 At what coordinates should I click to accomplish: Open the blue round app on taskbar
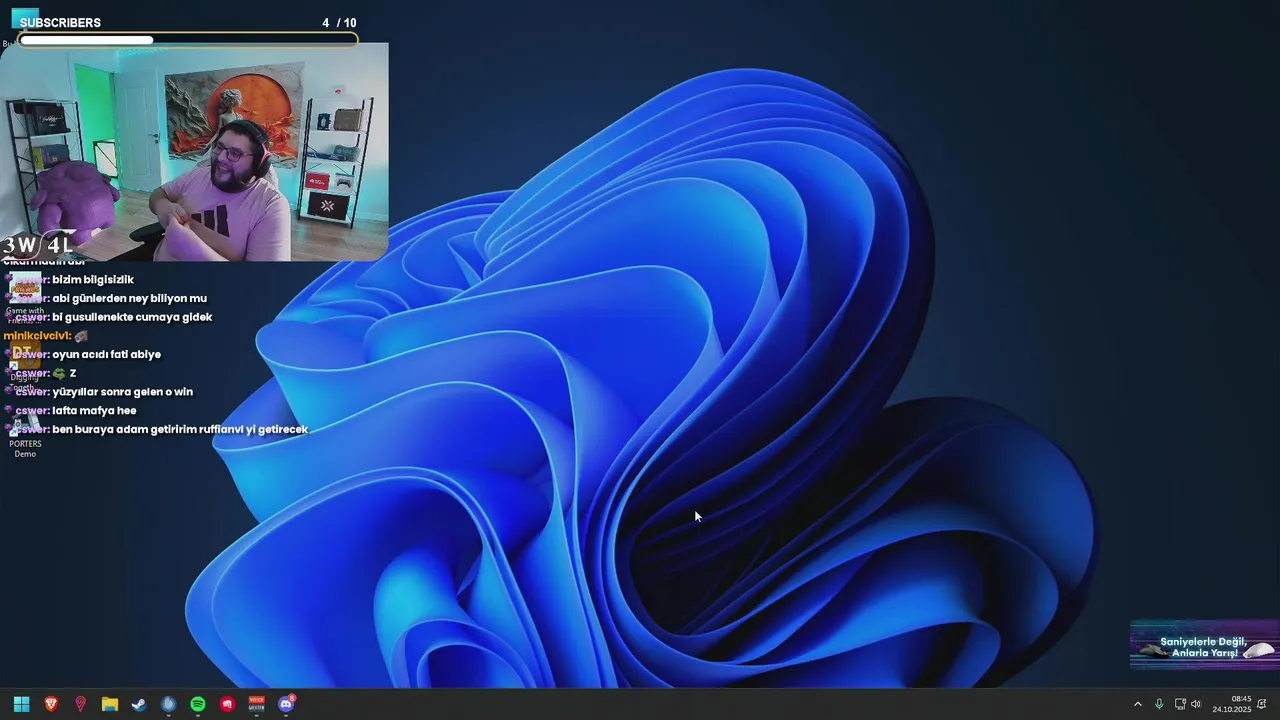pyautogui.click(x=169, y=704)
